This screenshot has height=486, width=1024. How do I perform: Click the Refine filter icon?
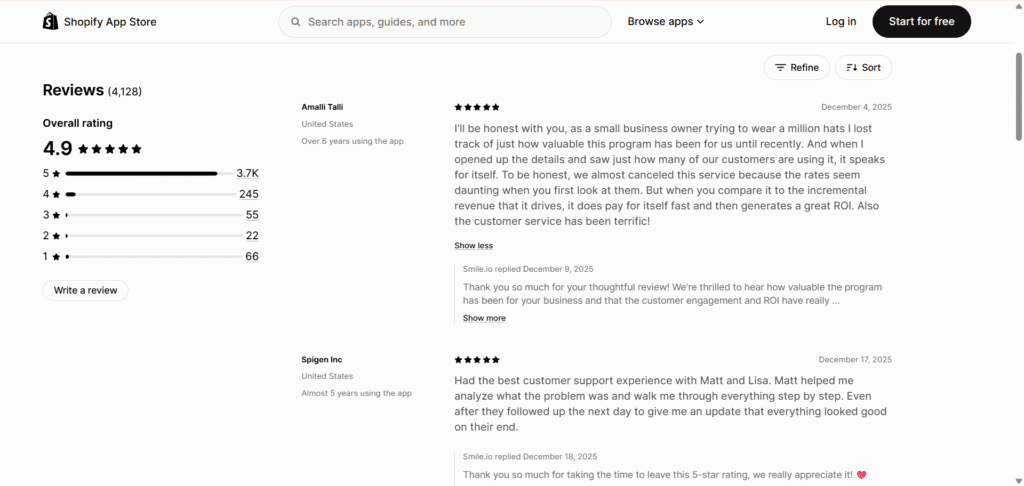pyautogui.click(x=781, y=67)
